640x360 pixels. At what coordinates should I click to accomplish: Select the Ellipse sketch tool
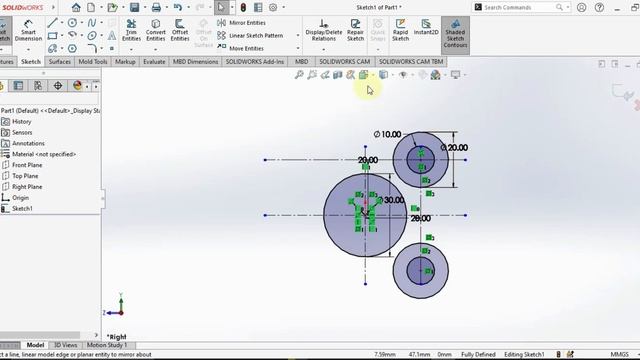[92, 36]
